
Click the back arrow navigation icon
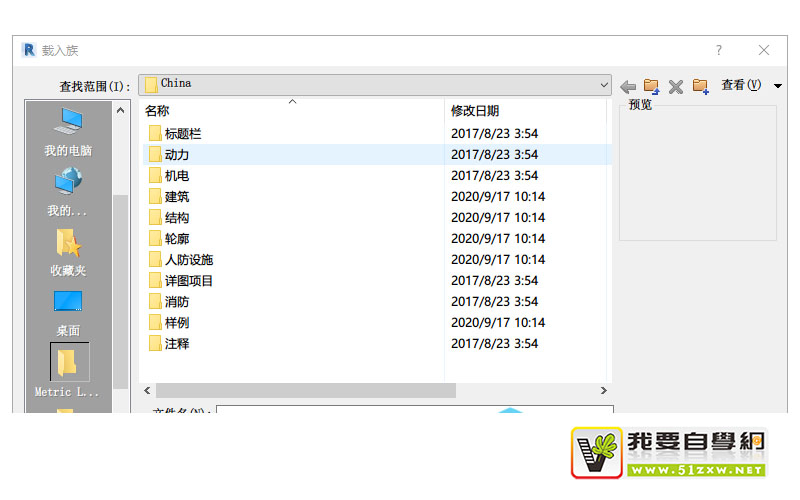pos(628,86)
